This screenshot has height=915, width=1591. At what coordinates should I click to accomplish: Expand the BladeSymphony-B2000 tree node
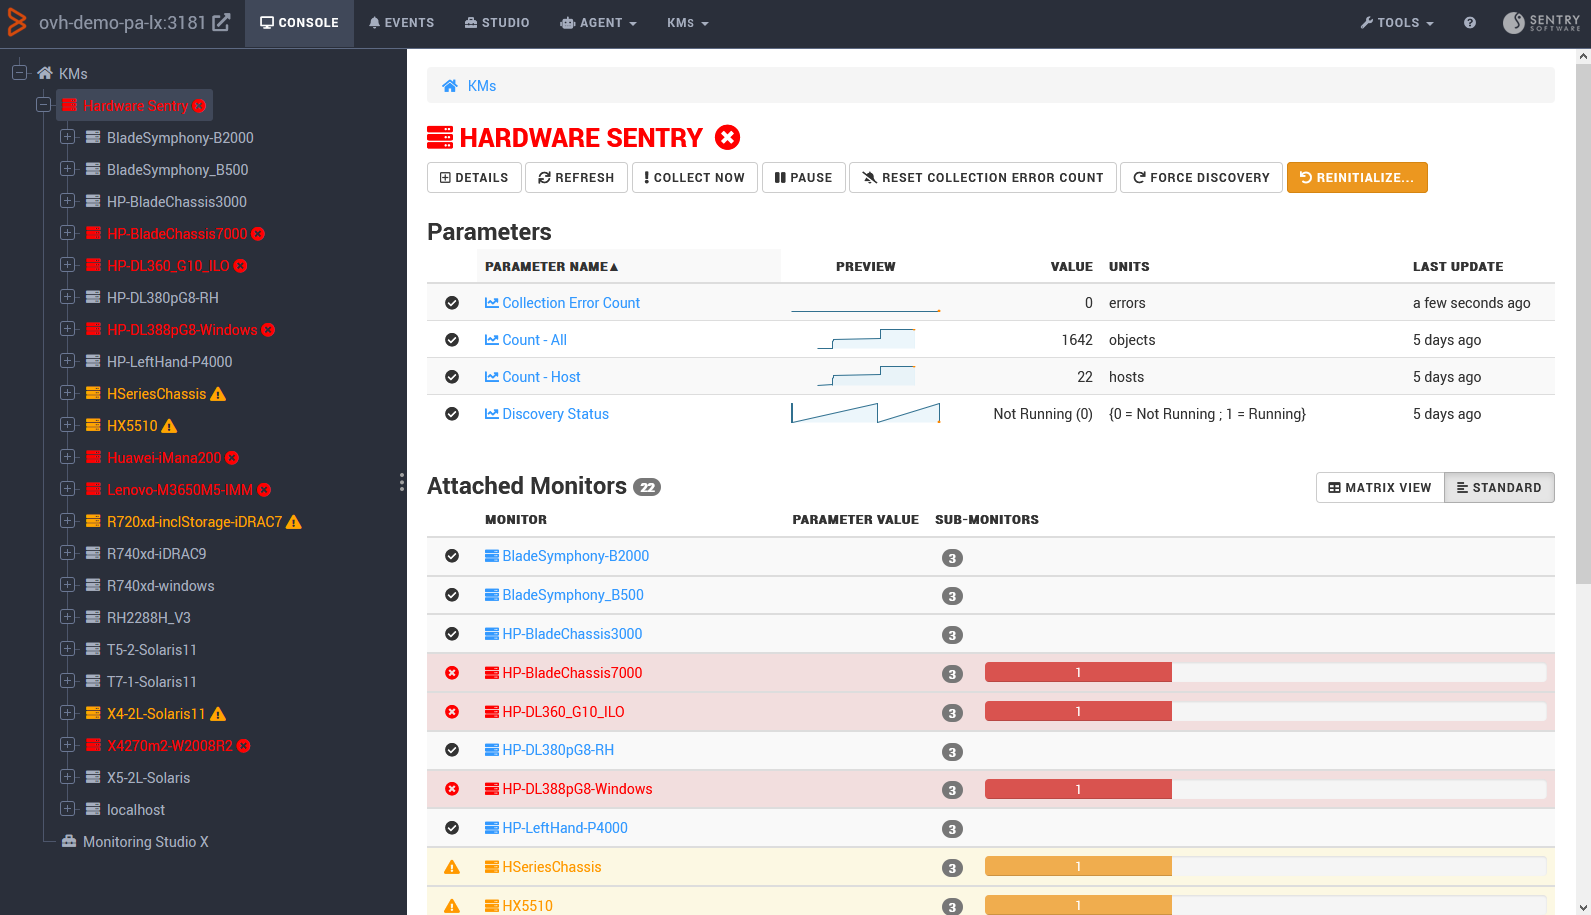coord(67,137)
